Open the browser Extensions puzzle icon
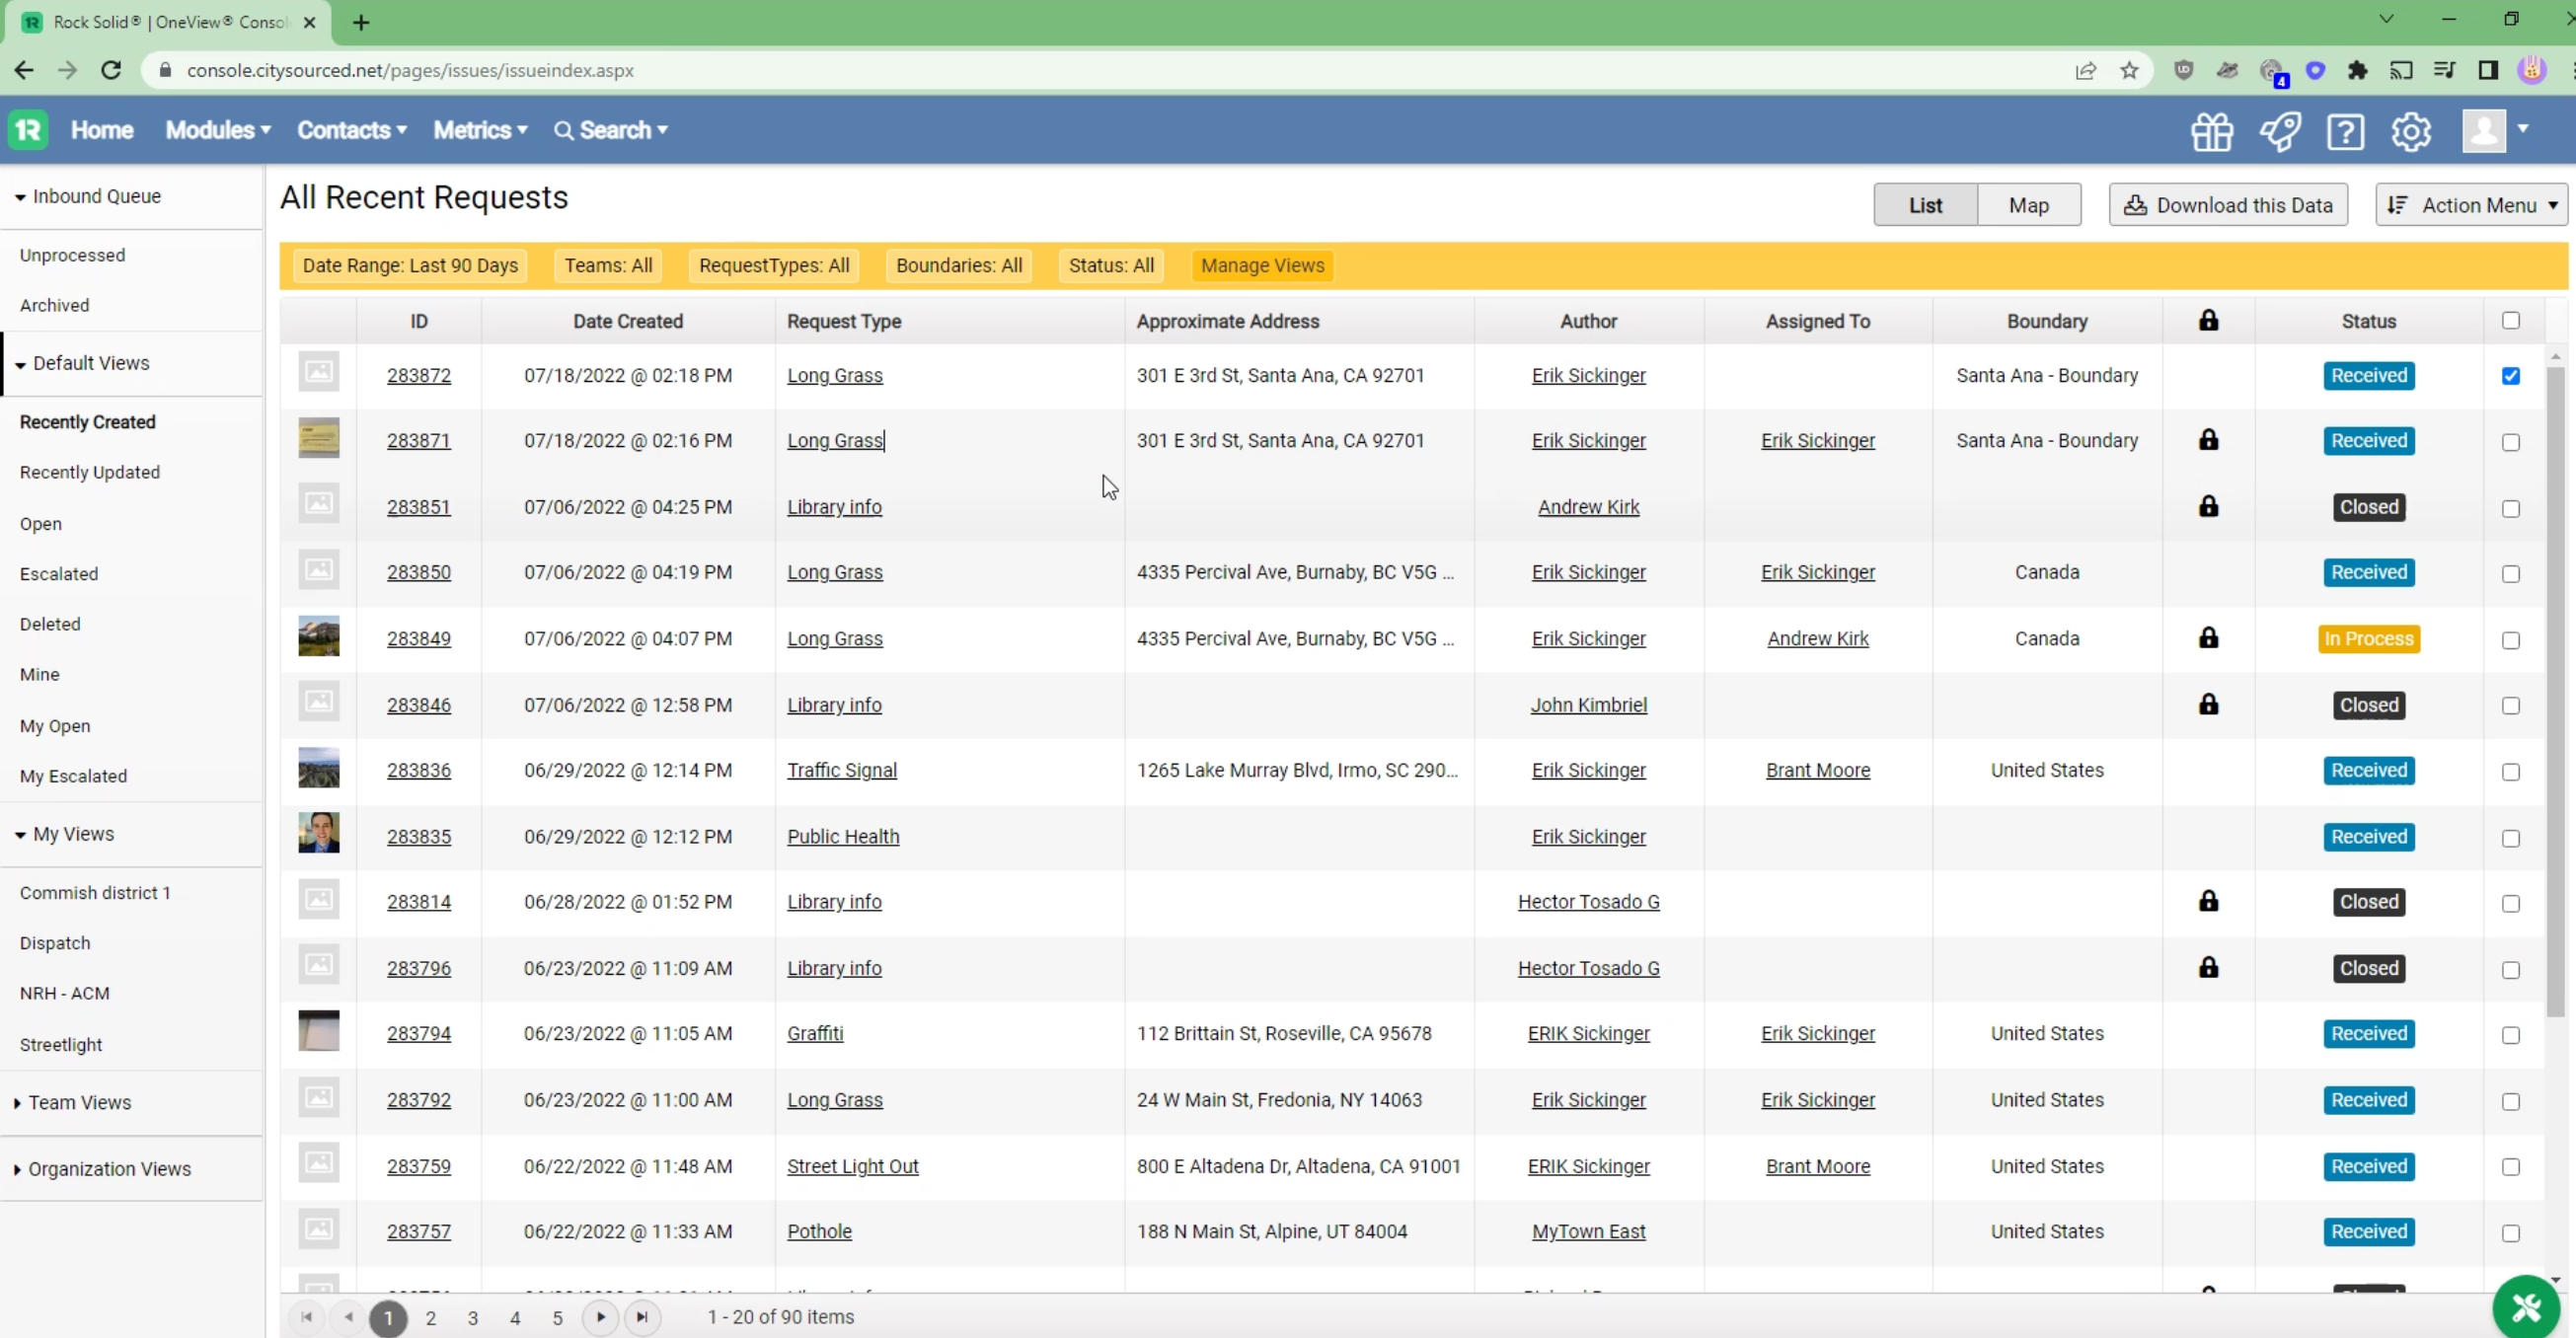2576x1338 pixels. pos(2359,70)
